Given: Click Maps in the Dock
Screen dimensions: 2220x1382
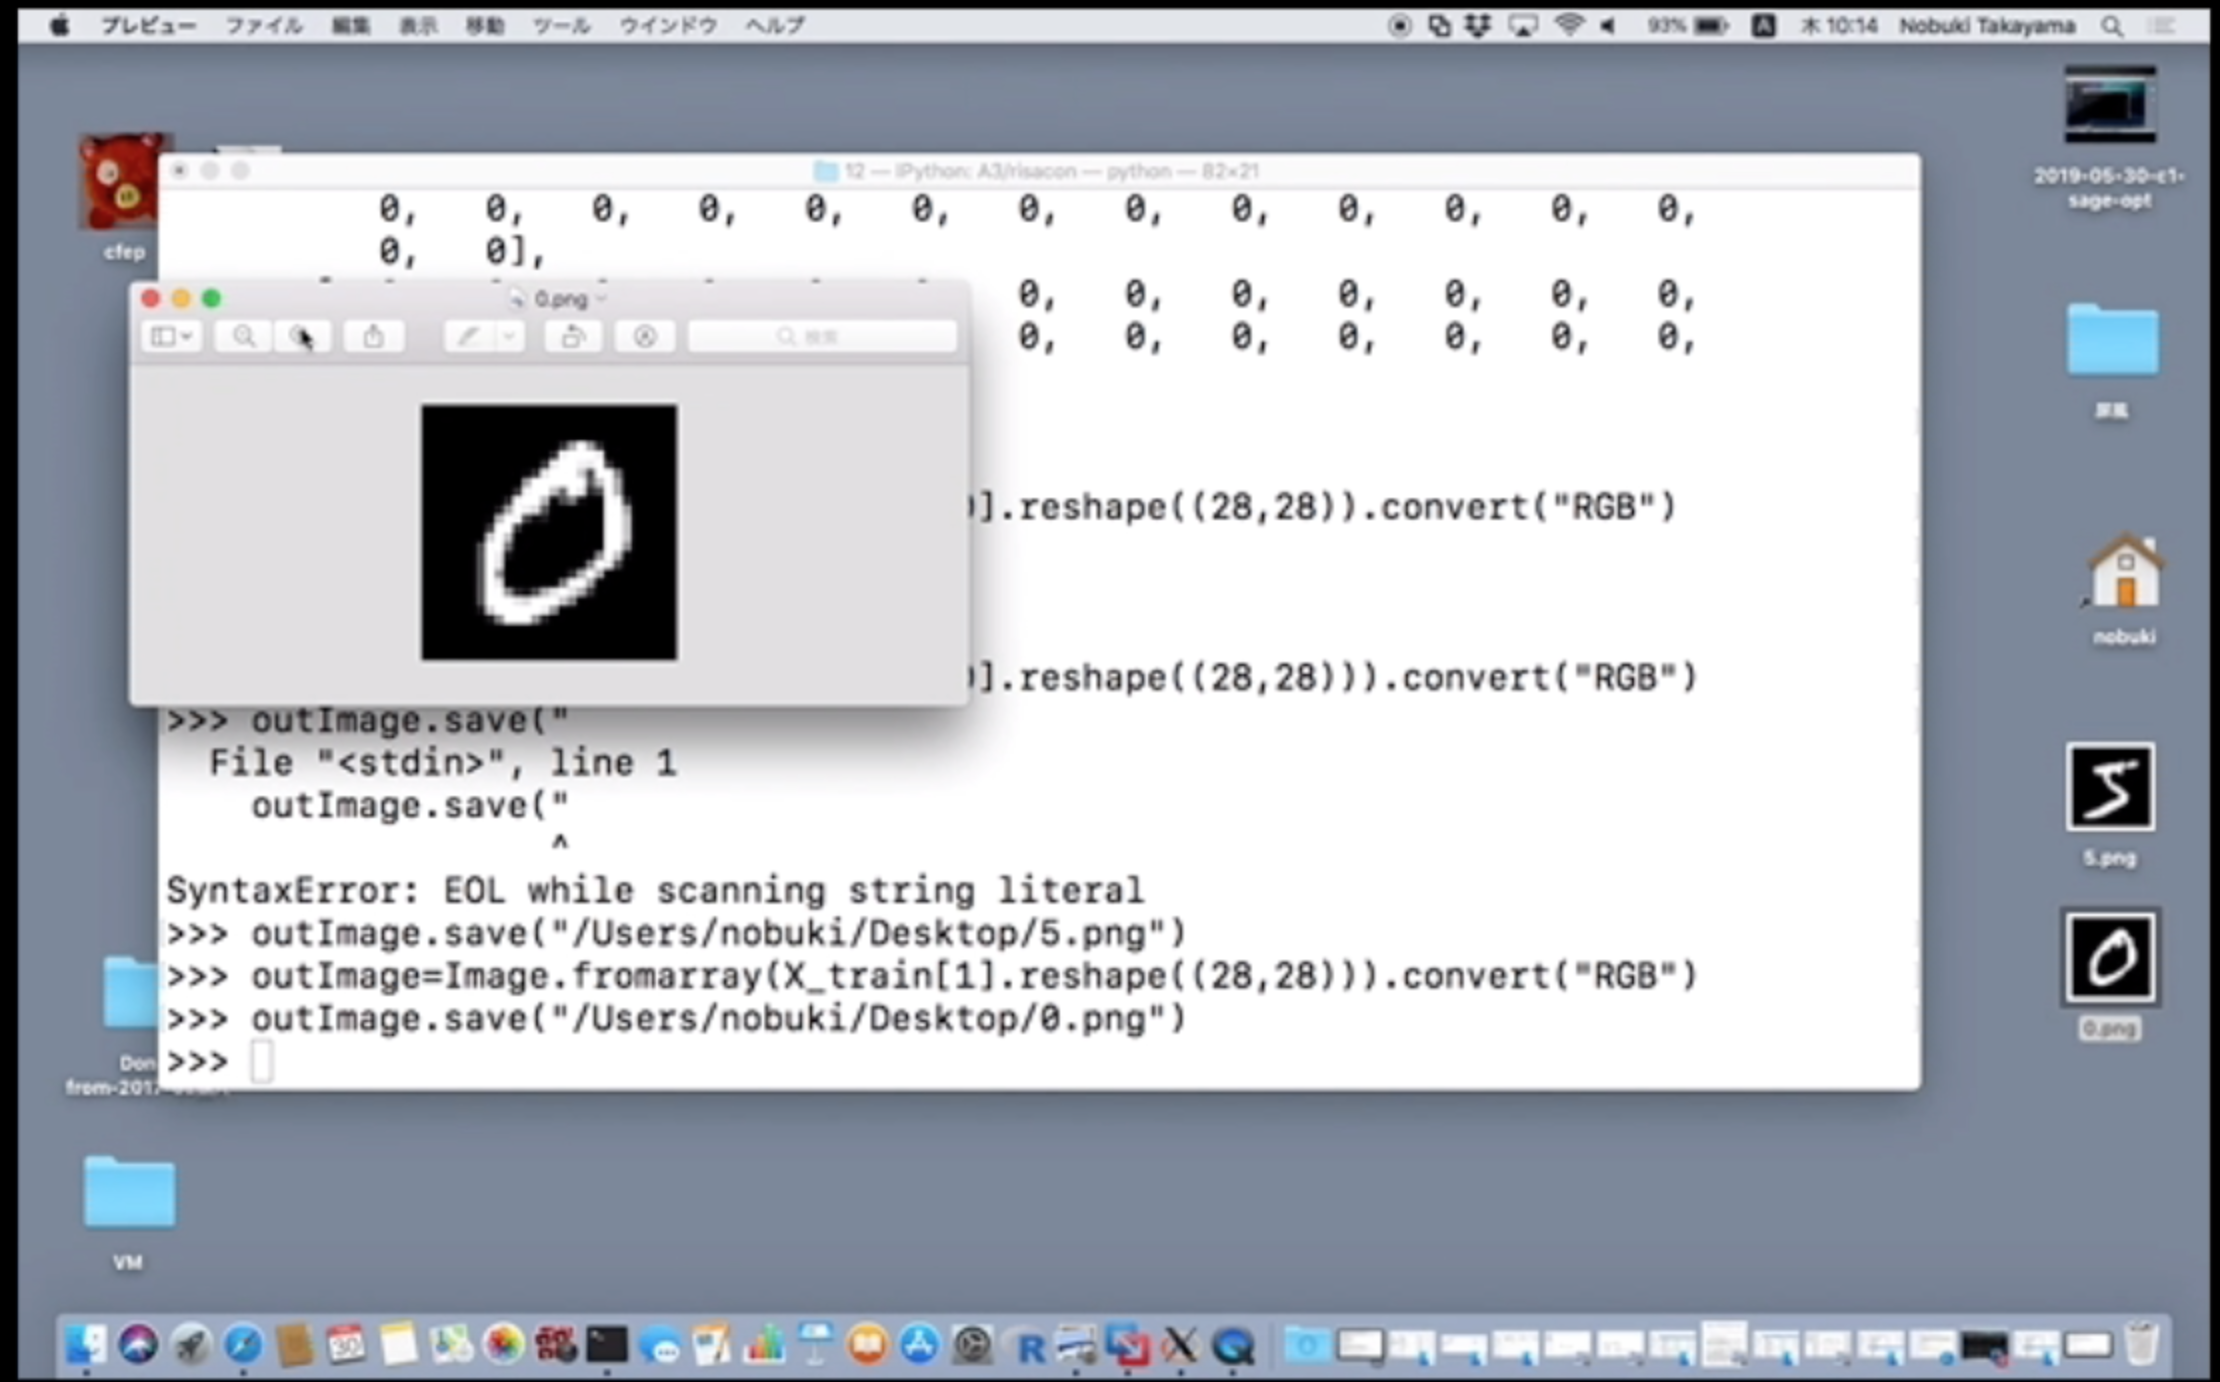Looking at the screenshot, I should (450, 1345).
